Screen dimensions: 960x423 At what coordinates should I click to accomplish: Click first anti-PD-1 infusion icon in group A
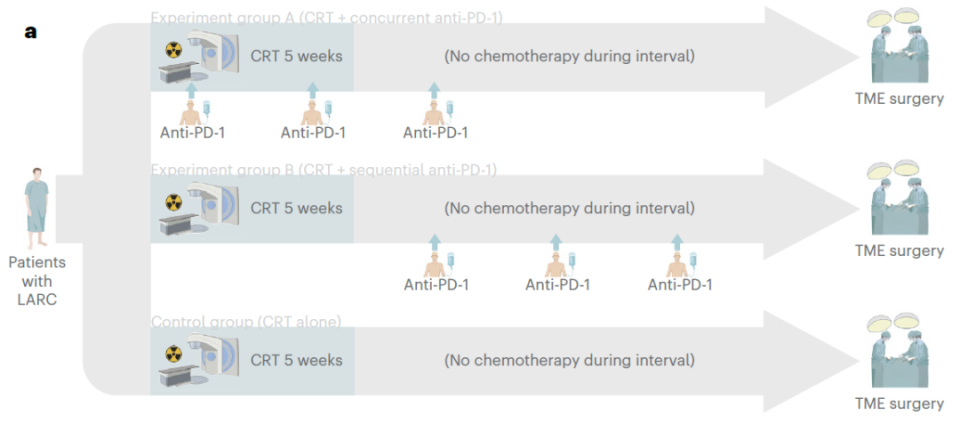[x=192, y=105]
